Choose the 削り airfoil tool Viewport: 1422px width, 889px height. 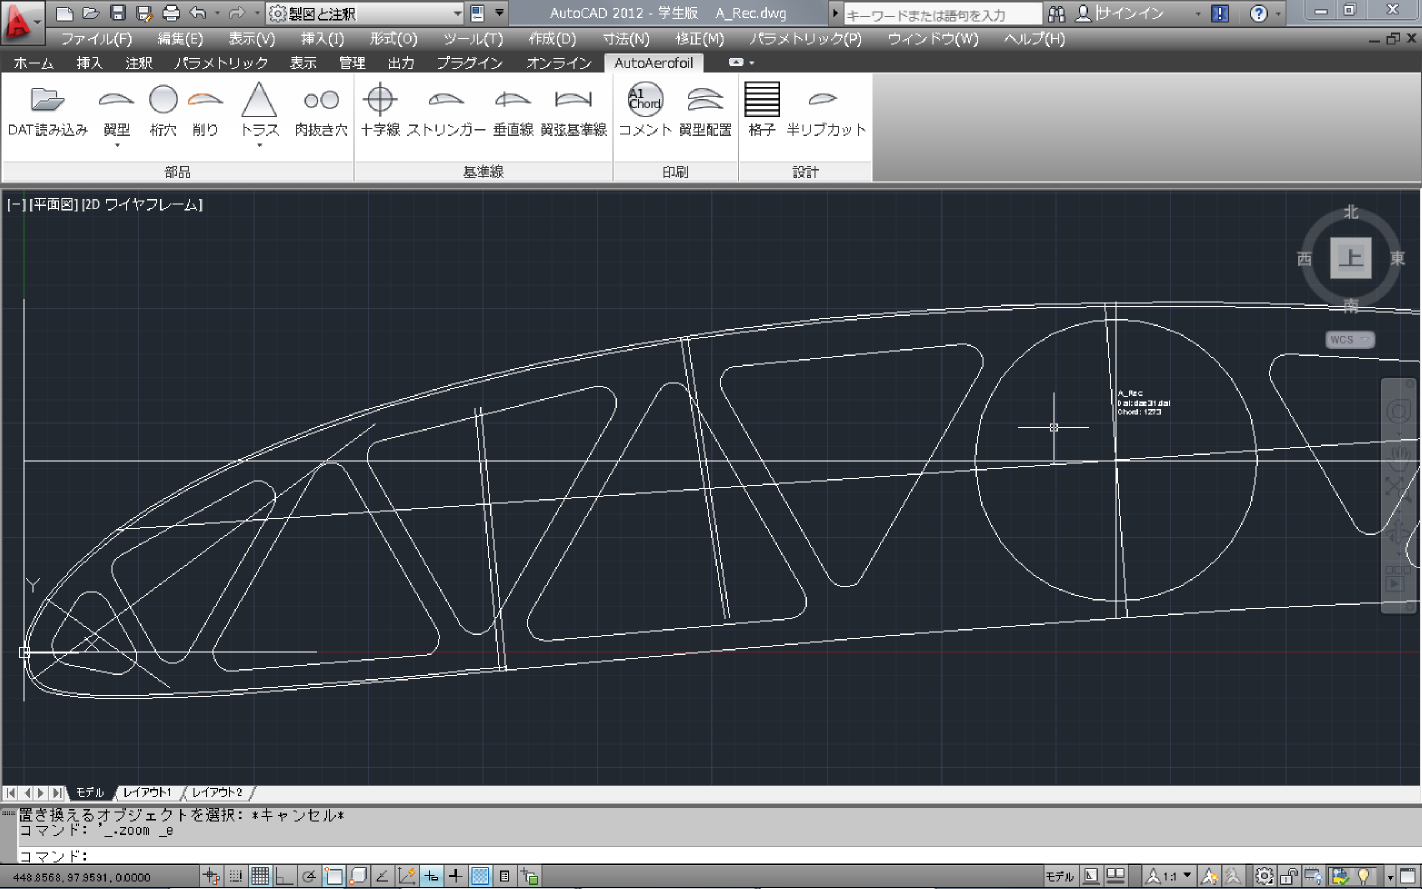(x=205, y=99)
